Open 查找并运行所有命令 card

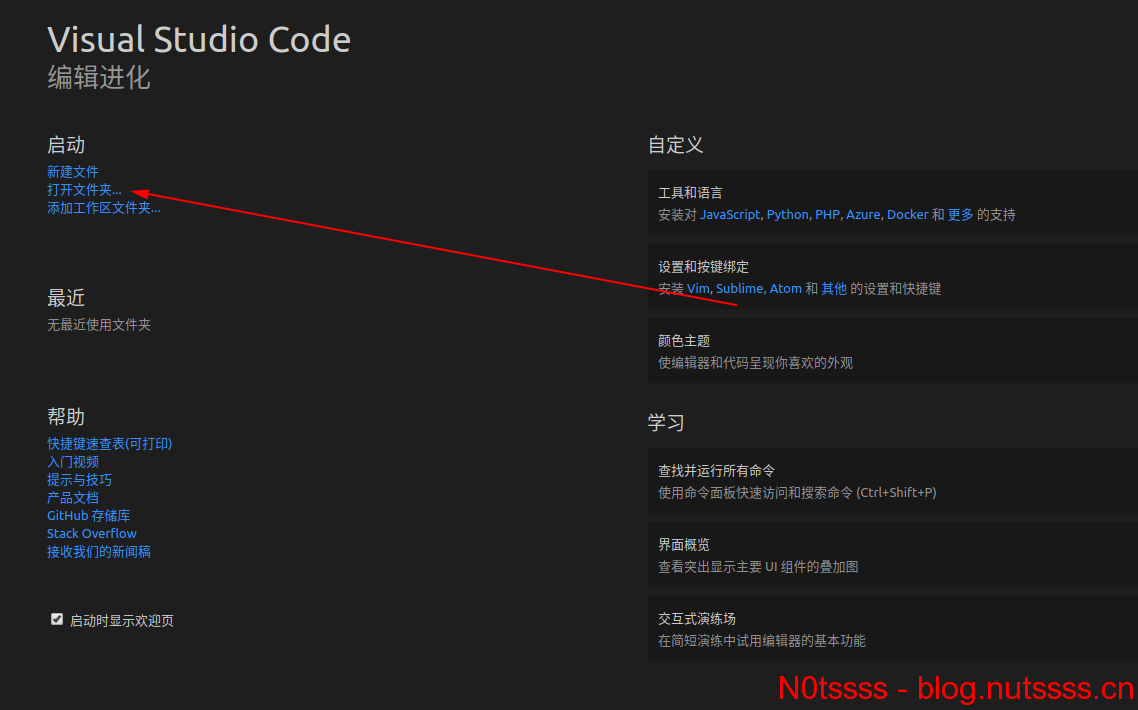pyautogui.click(x=893, y=481)
